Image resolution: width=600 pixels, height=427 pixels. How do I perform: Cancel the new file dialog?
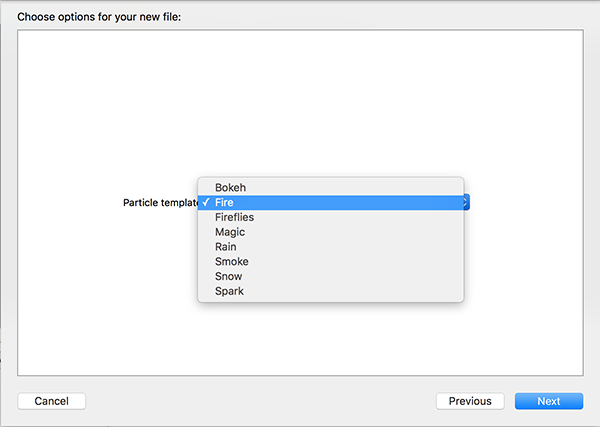(52, 401)
